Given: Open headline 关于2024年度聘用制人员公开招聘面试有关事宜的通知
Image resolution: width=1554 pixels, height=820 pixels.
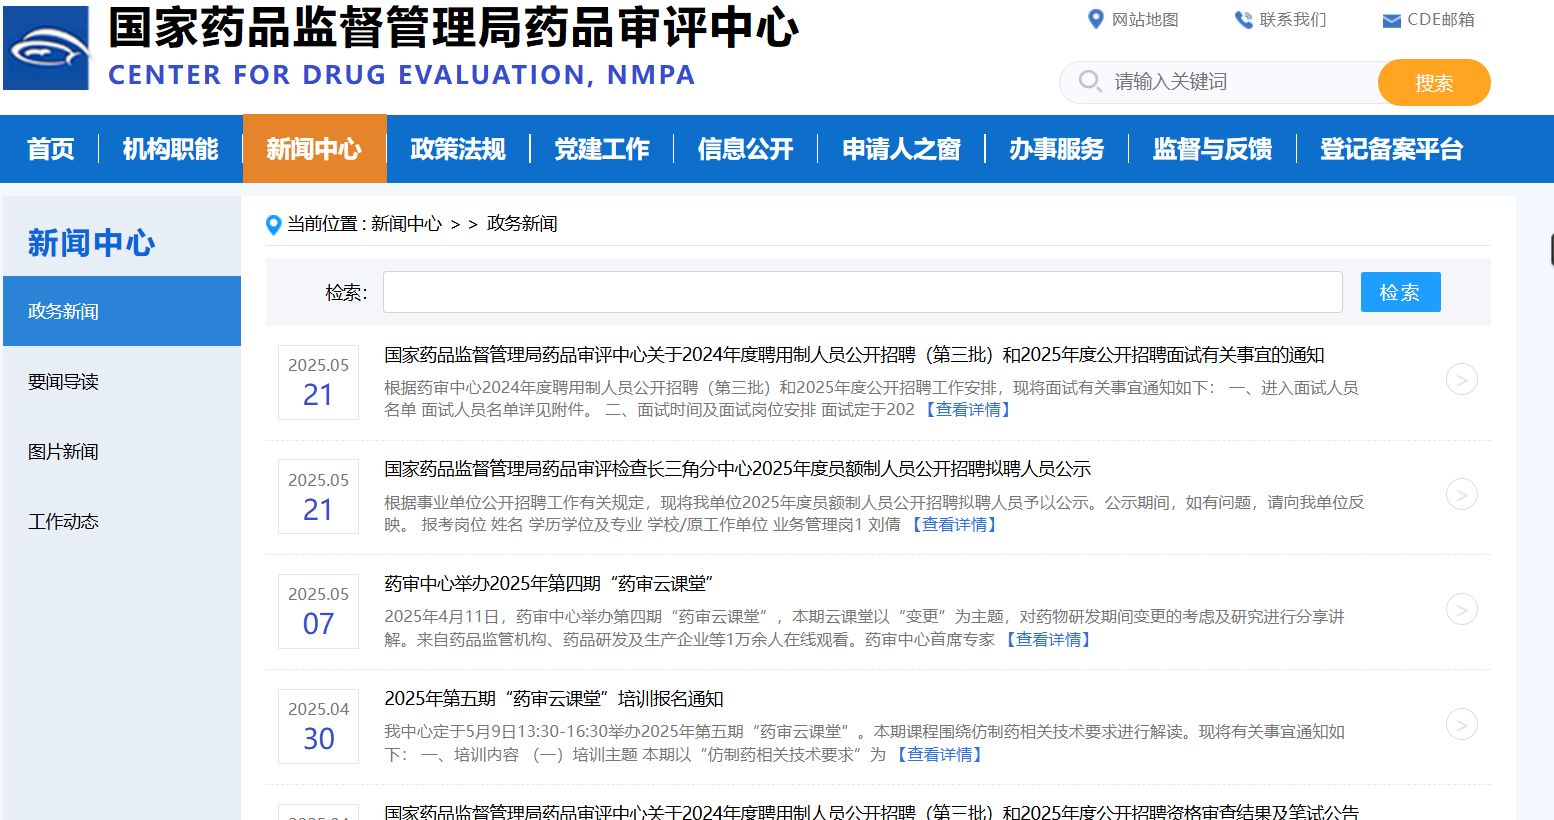Looking at the screenshot, I should (854, 355).
